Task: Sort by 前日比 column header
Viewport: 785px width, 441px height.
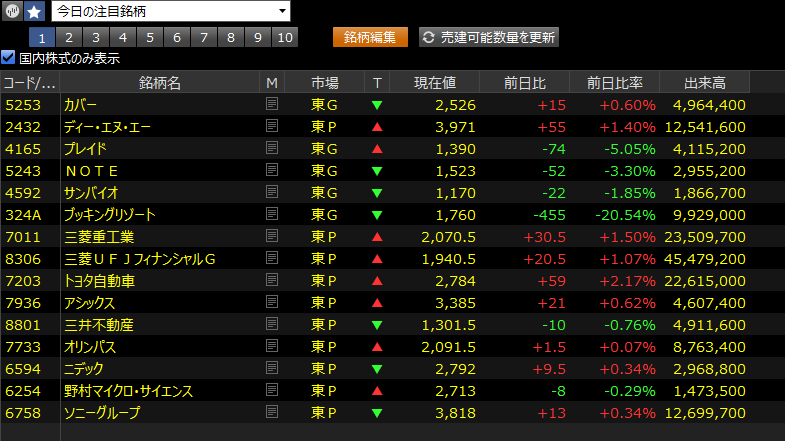Action: [x=525, y=83]
